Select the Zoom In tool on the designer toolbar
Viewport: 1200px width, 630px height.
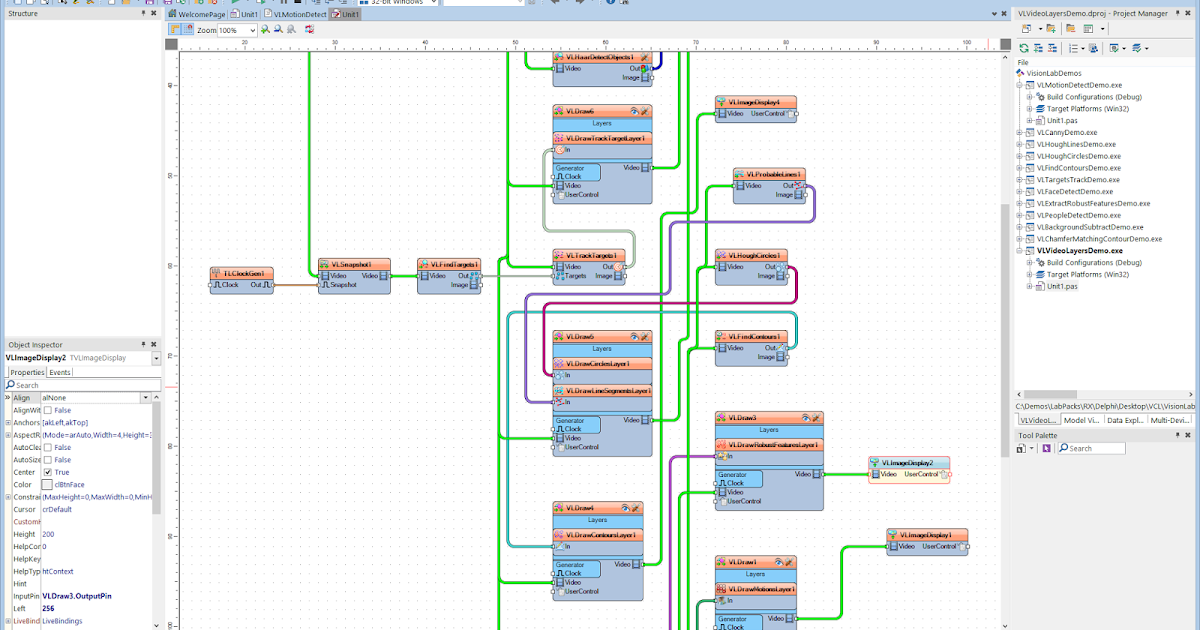[x=265, y=28]
